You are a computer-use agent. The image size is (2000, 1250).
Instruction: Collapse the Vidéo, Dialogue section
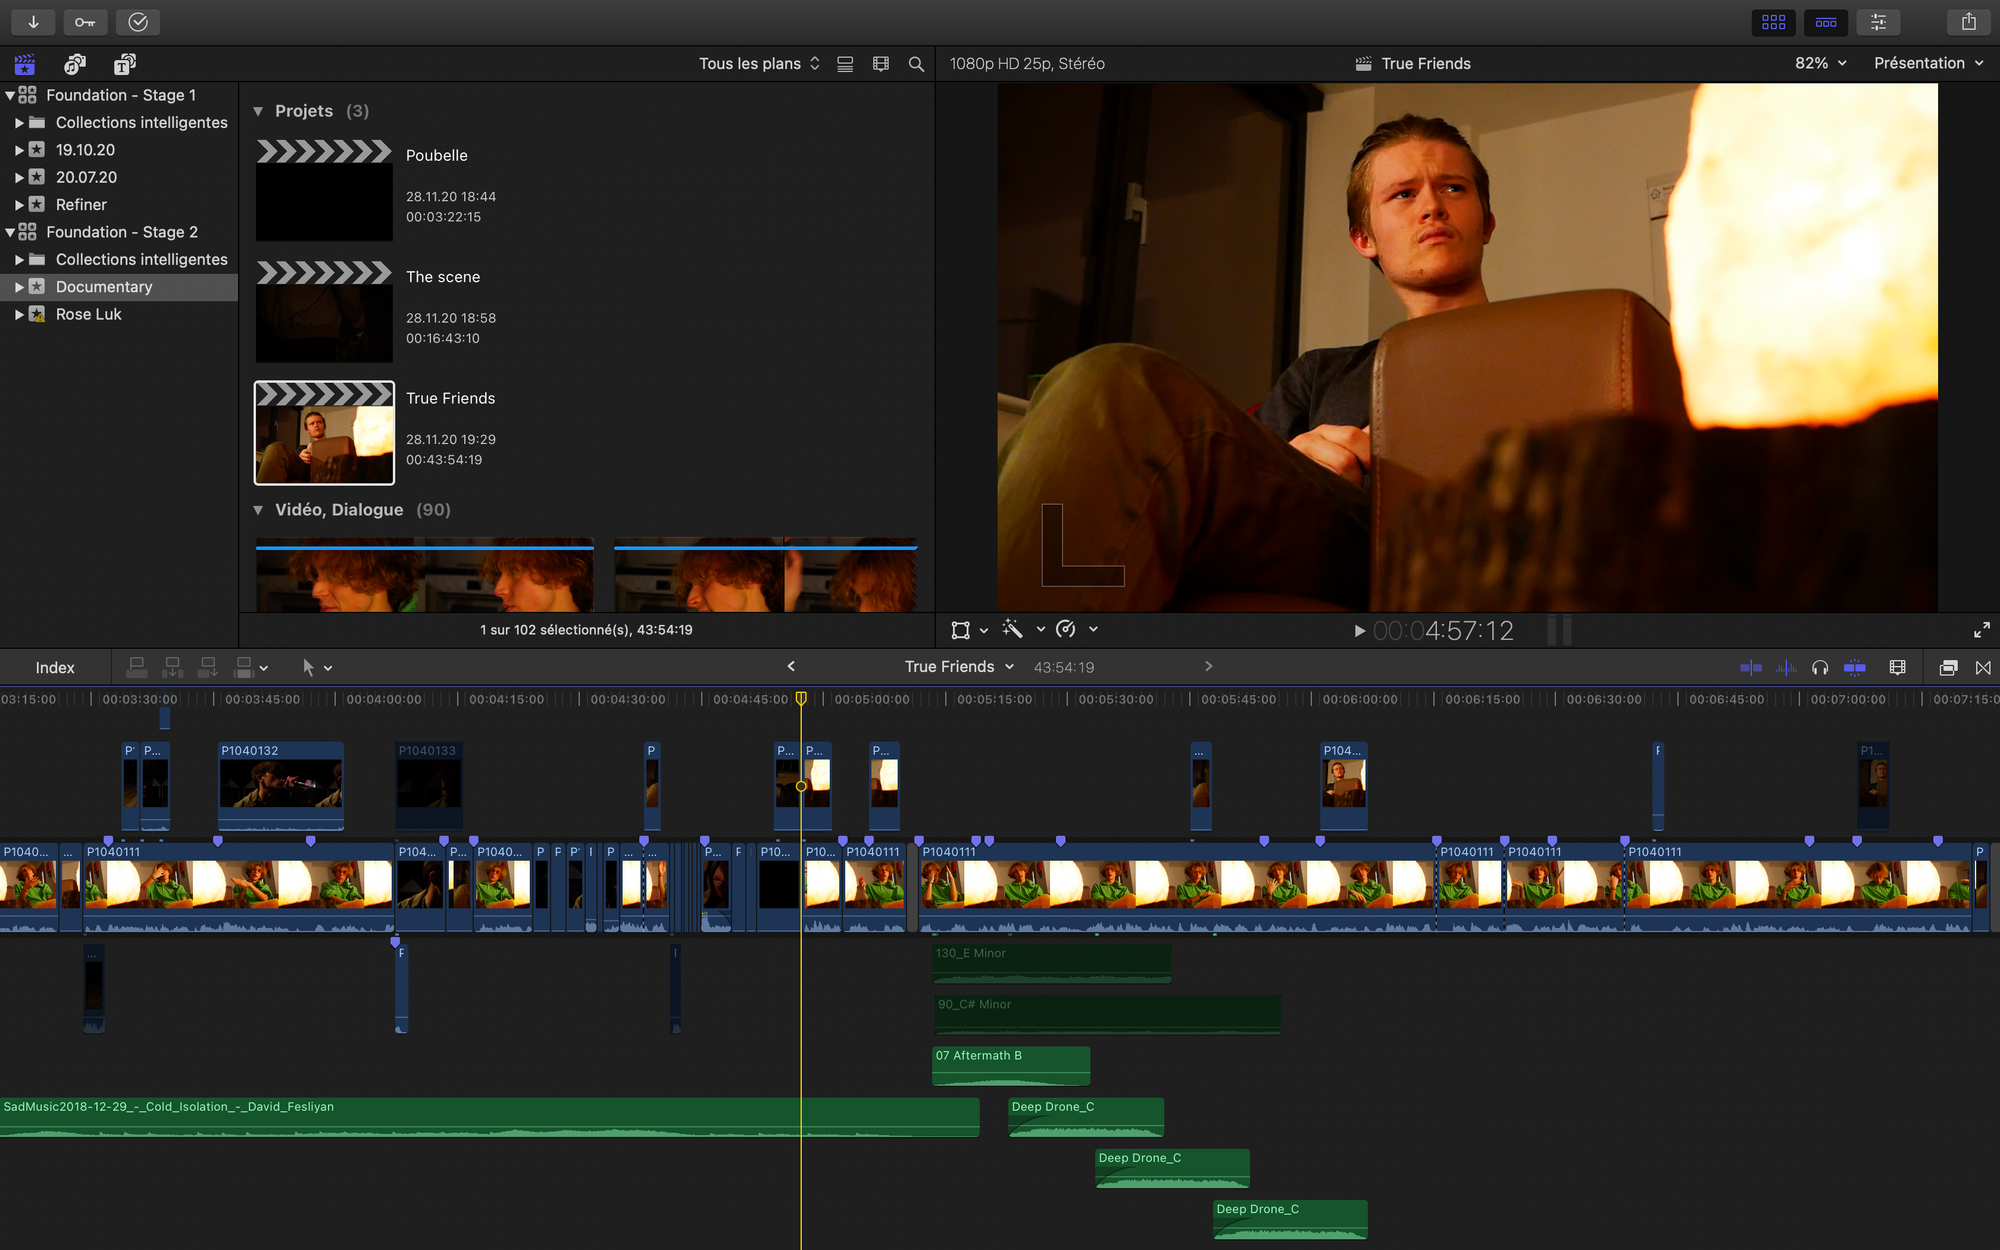[x=258, y=510]
